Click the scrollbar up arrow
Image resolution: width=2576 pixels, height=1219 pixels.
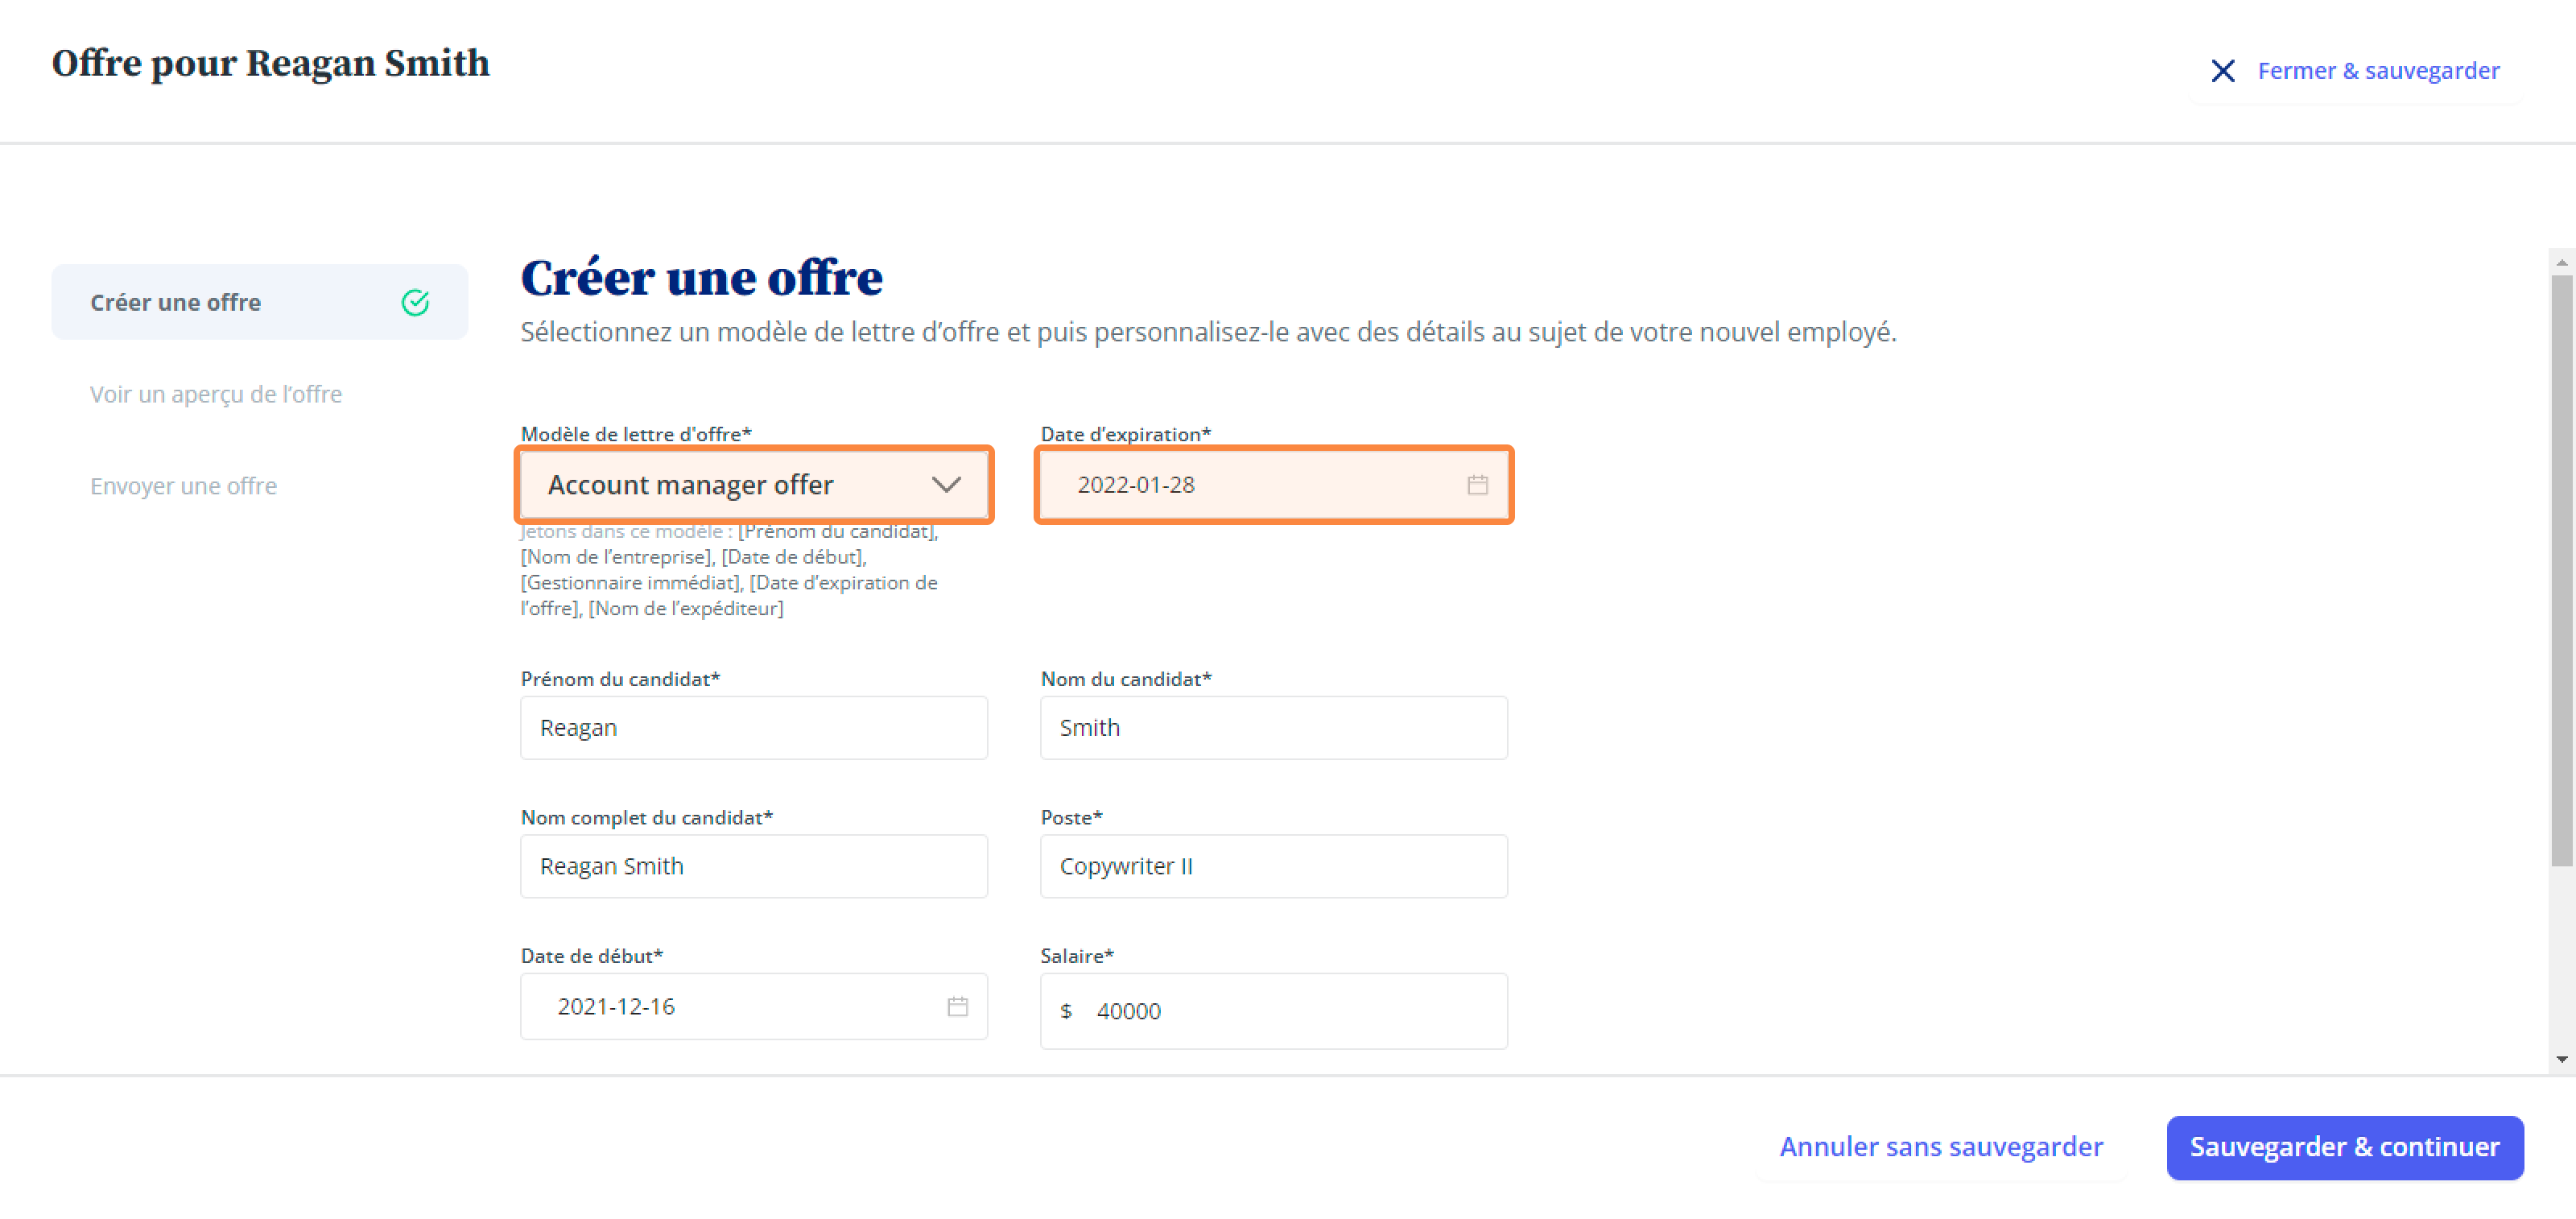(2561, 263)
